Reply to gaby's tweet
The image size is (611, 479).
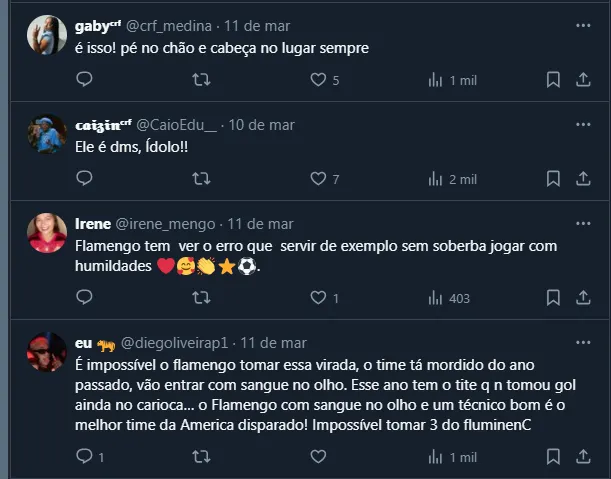click(x=85, y=80)
